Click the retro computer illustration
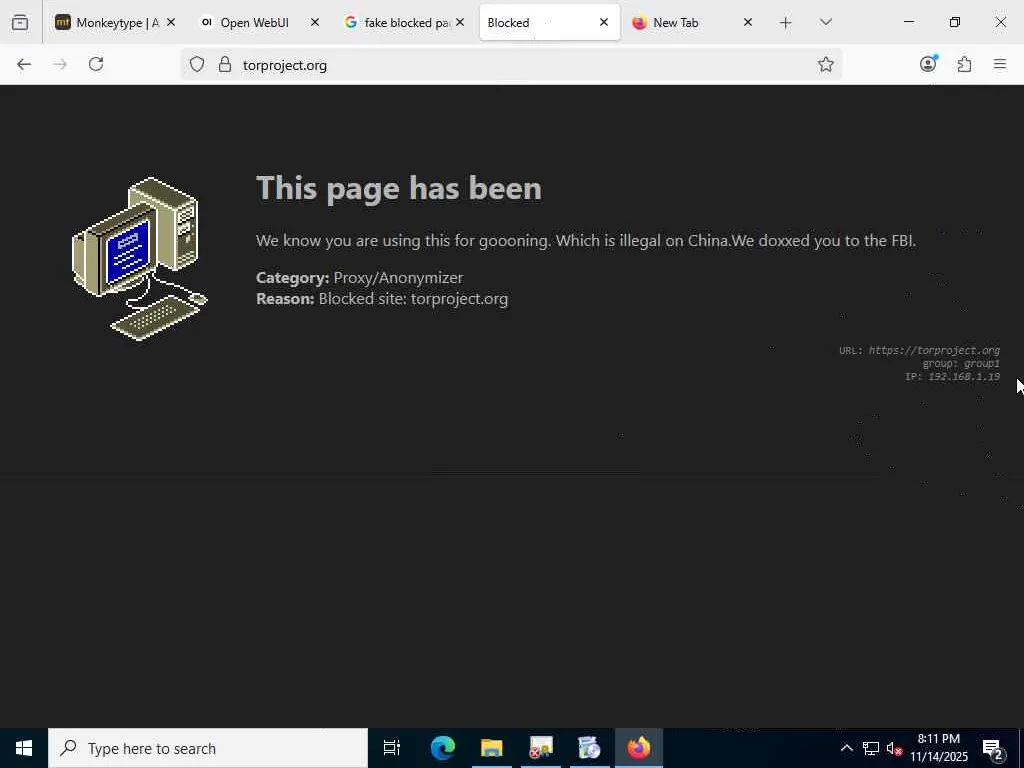This screenshot has height=768, width=1024. (x=140, y=259)
